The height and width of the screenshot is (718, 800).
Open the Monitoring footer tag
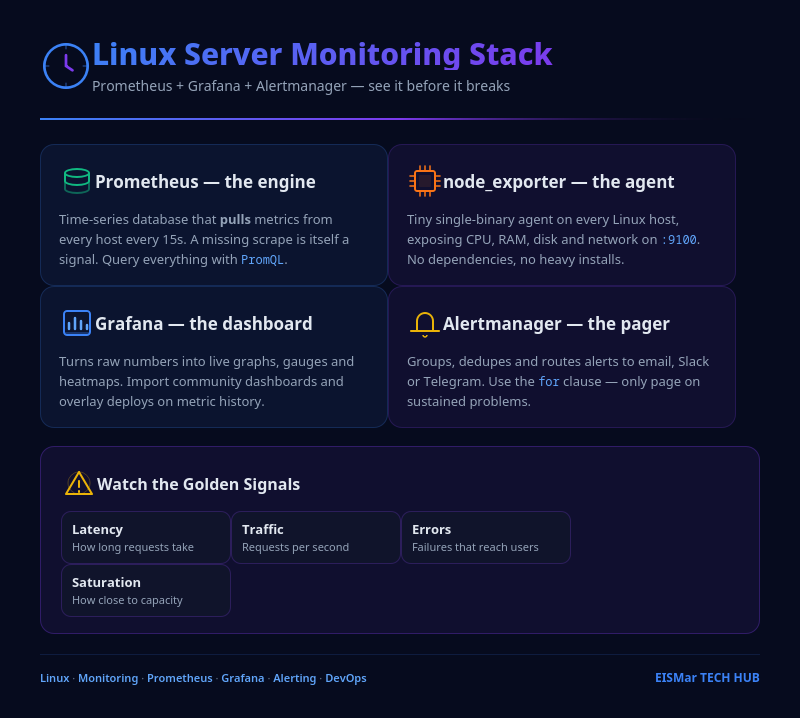pyautogui.click(x=108, y=678)
